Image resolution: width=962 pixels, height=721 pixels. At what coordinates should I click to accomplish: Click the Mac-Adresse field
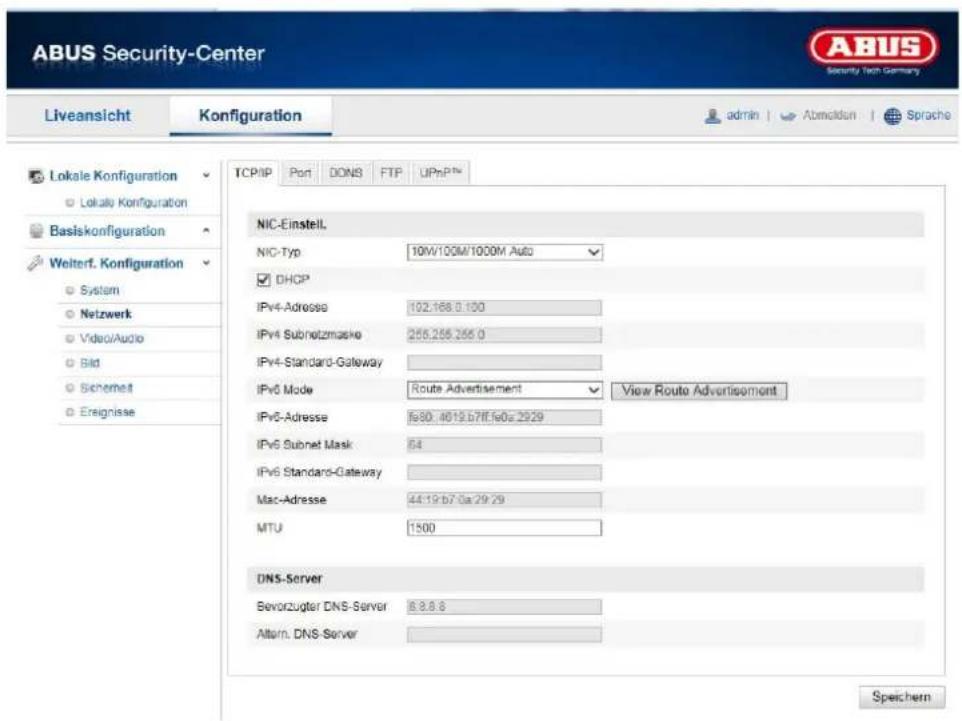(504, 500)
